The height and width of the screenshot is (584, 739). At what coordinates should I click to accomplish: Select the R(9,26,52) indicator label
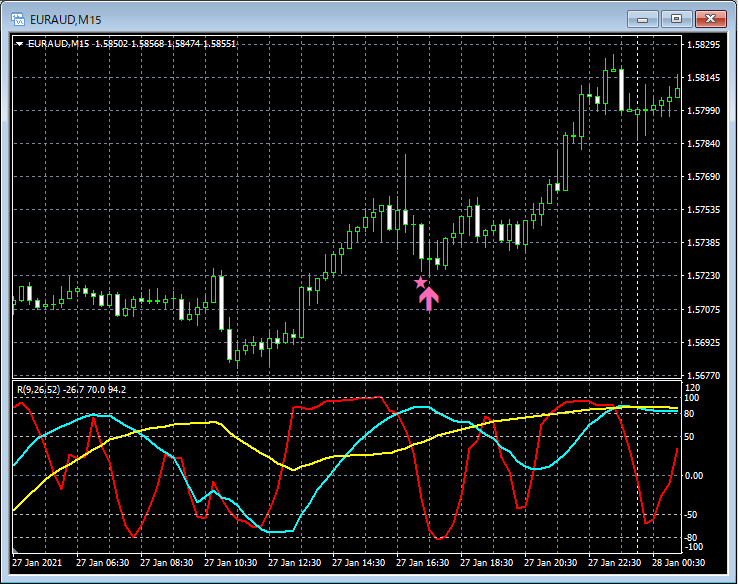[72, 390]
